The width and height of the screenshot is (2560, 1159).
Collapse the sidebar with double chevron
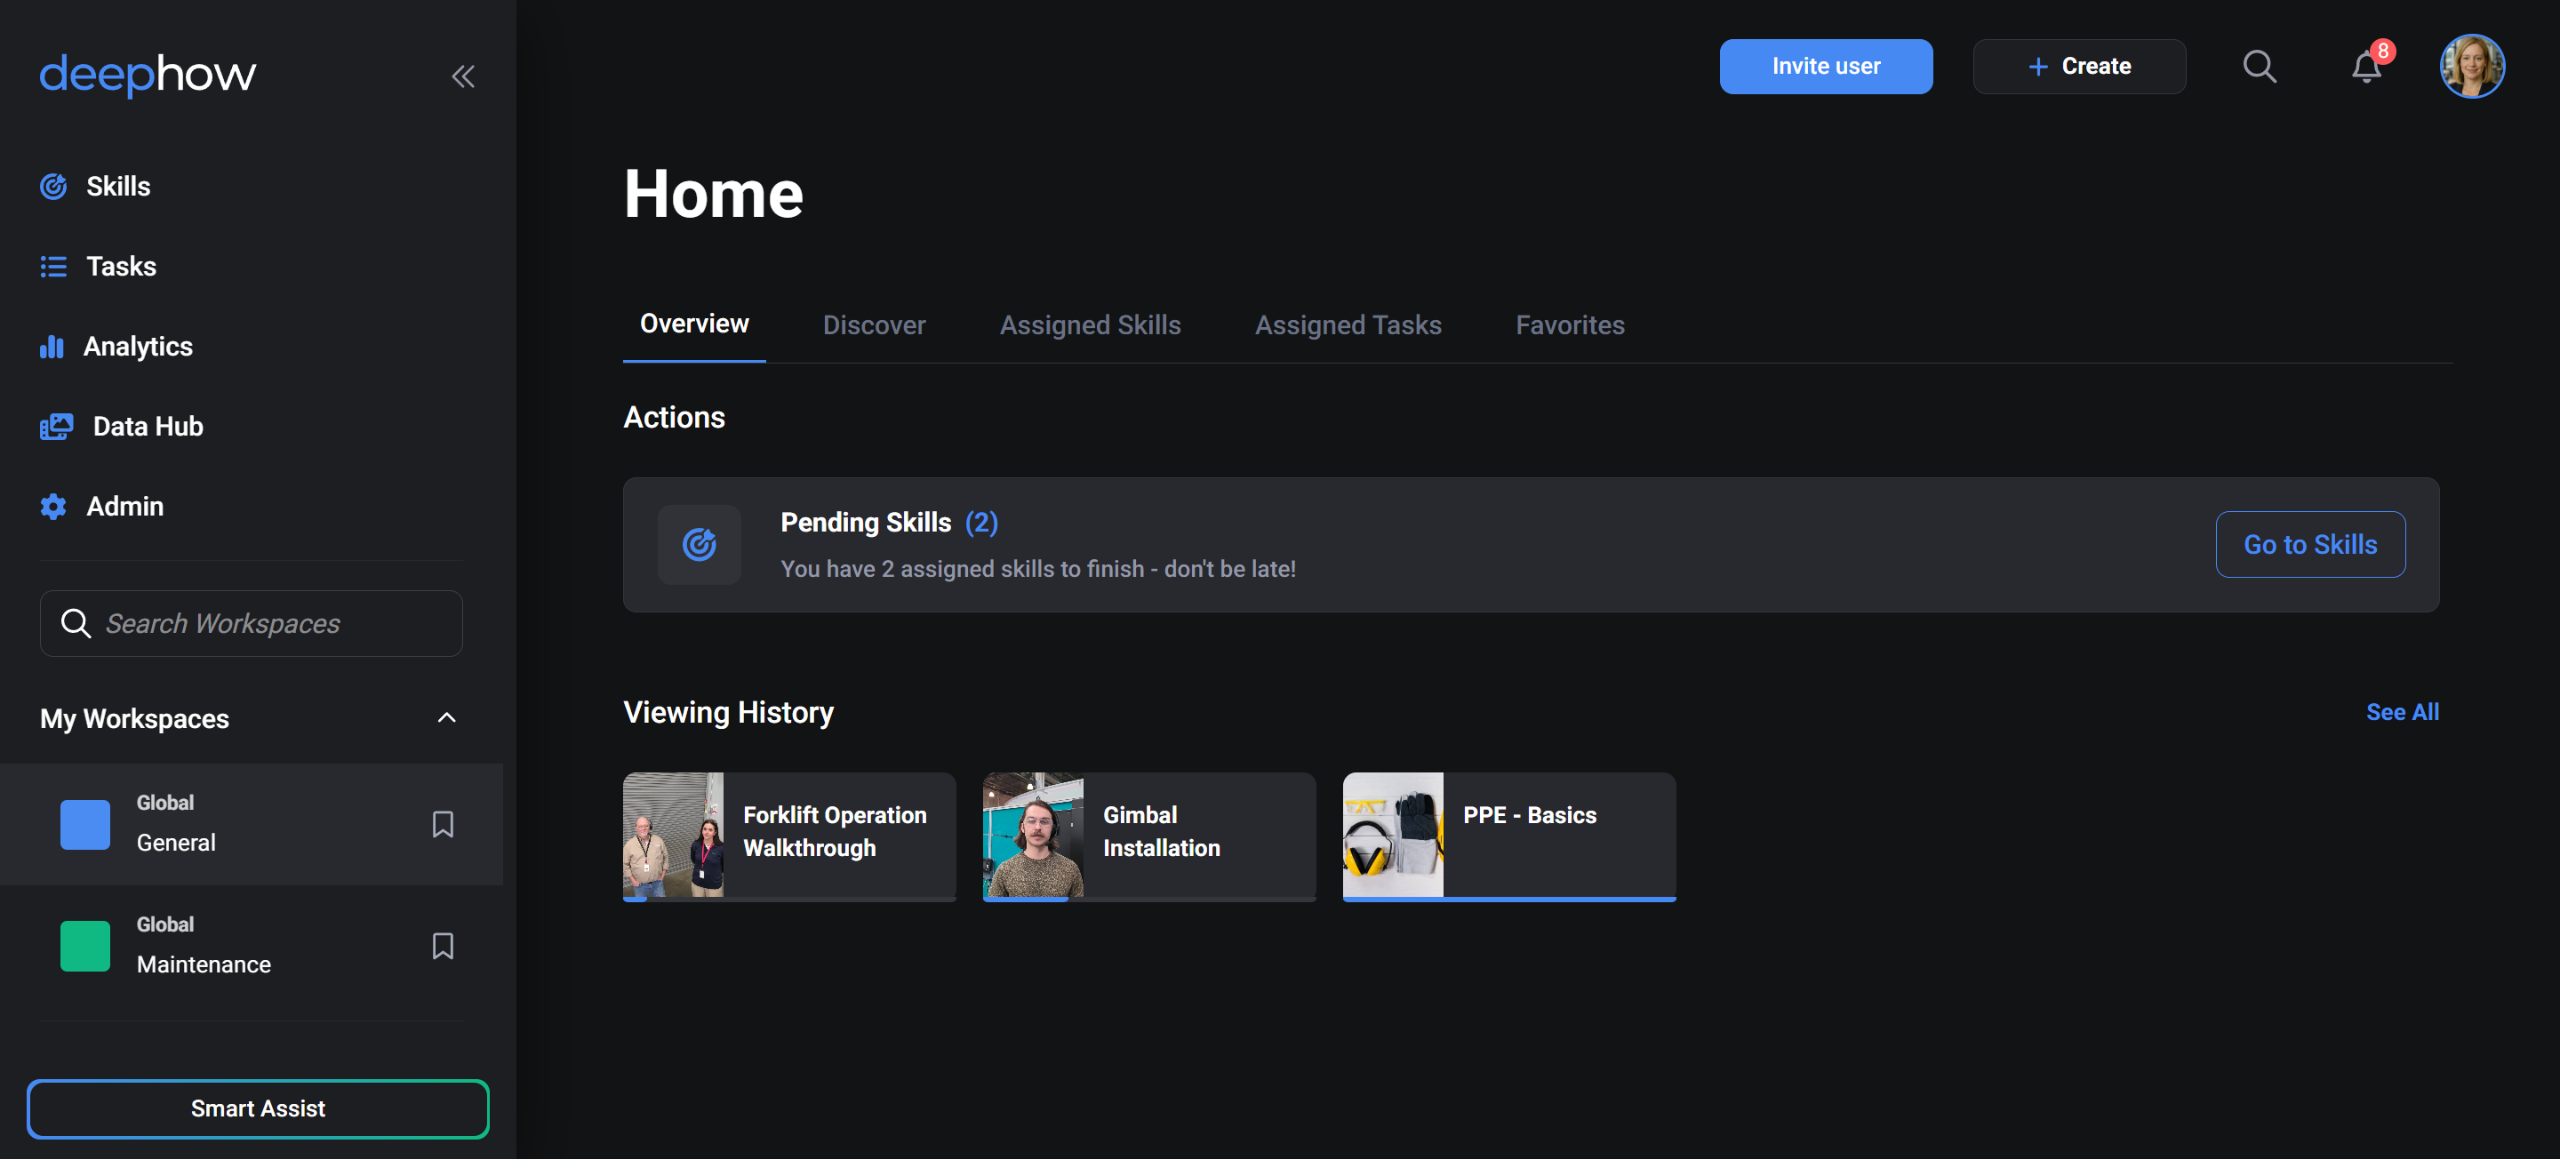[x=462, y=76]
